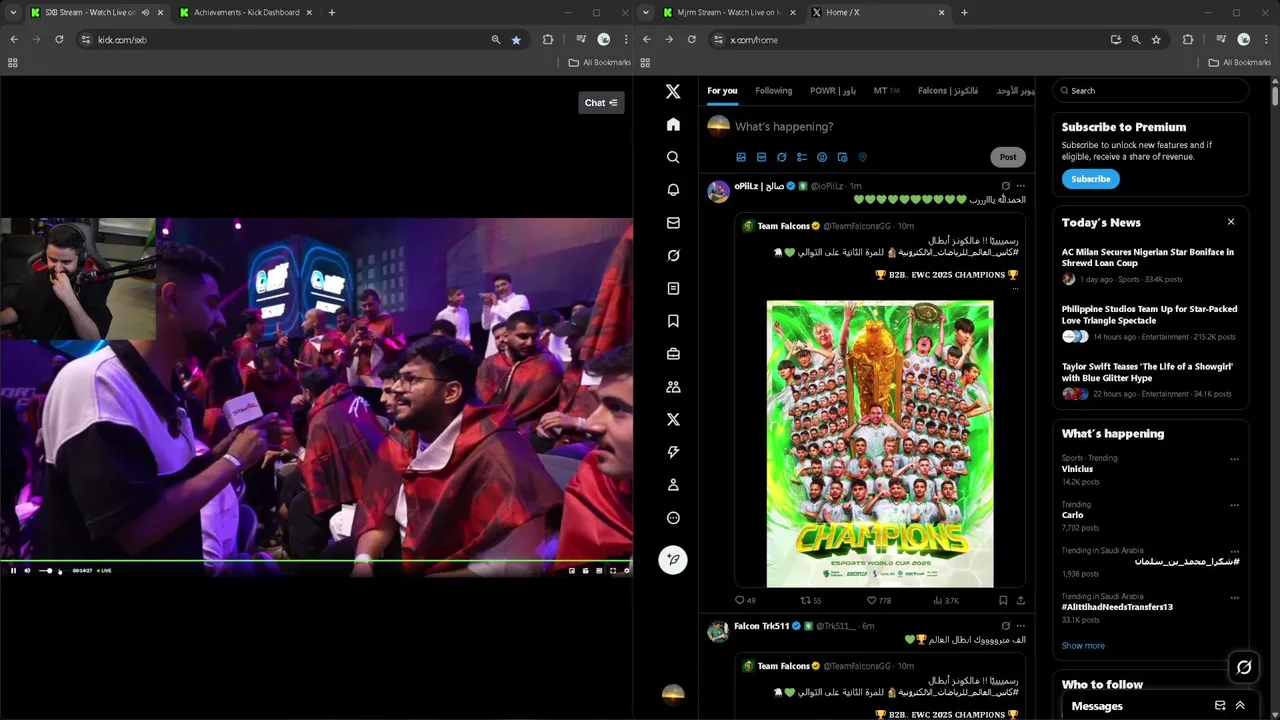Repost oPiiLz's post showing 55 reposts
Screen dimensions: 1280x720
pyautogui.click(x=811, y=601)
